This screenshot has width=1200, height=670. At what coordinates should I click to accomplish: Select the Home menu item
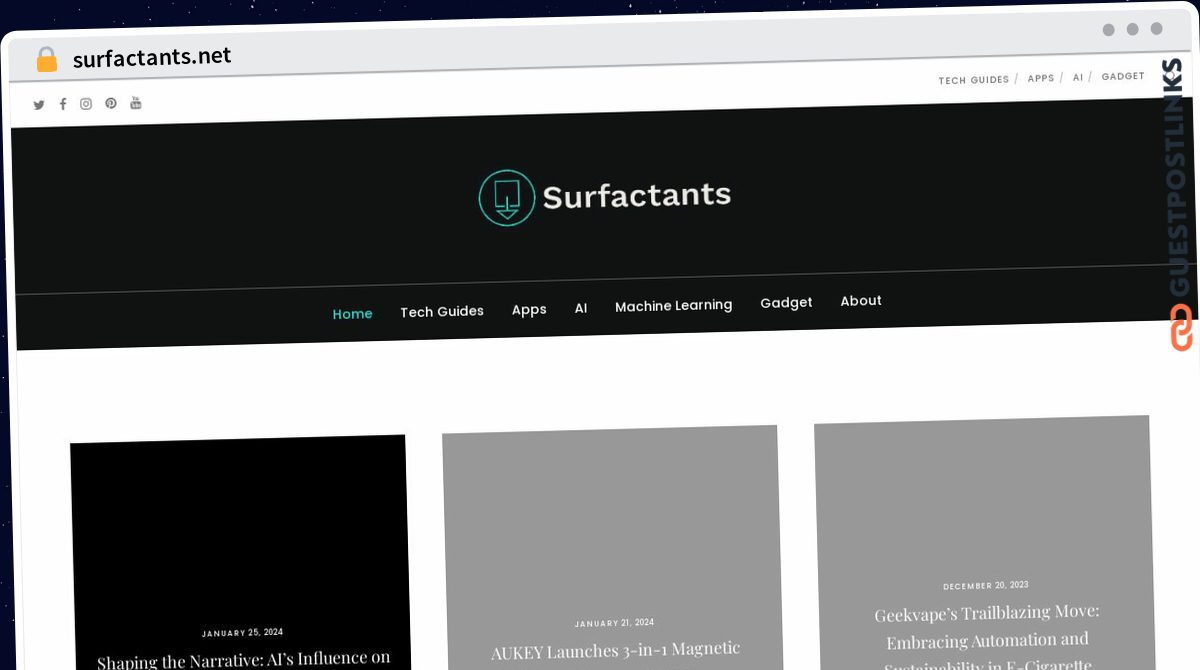[x=352, y=314]
